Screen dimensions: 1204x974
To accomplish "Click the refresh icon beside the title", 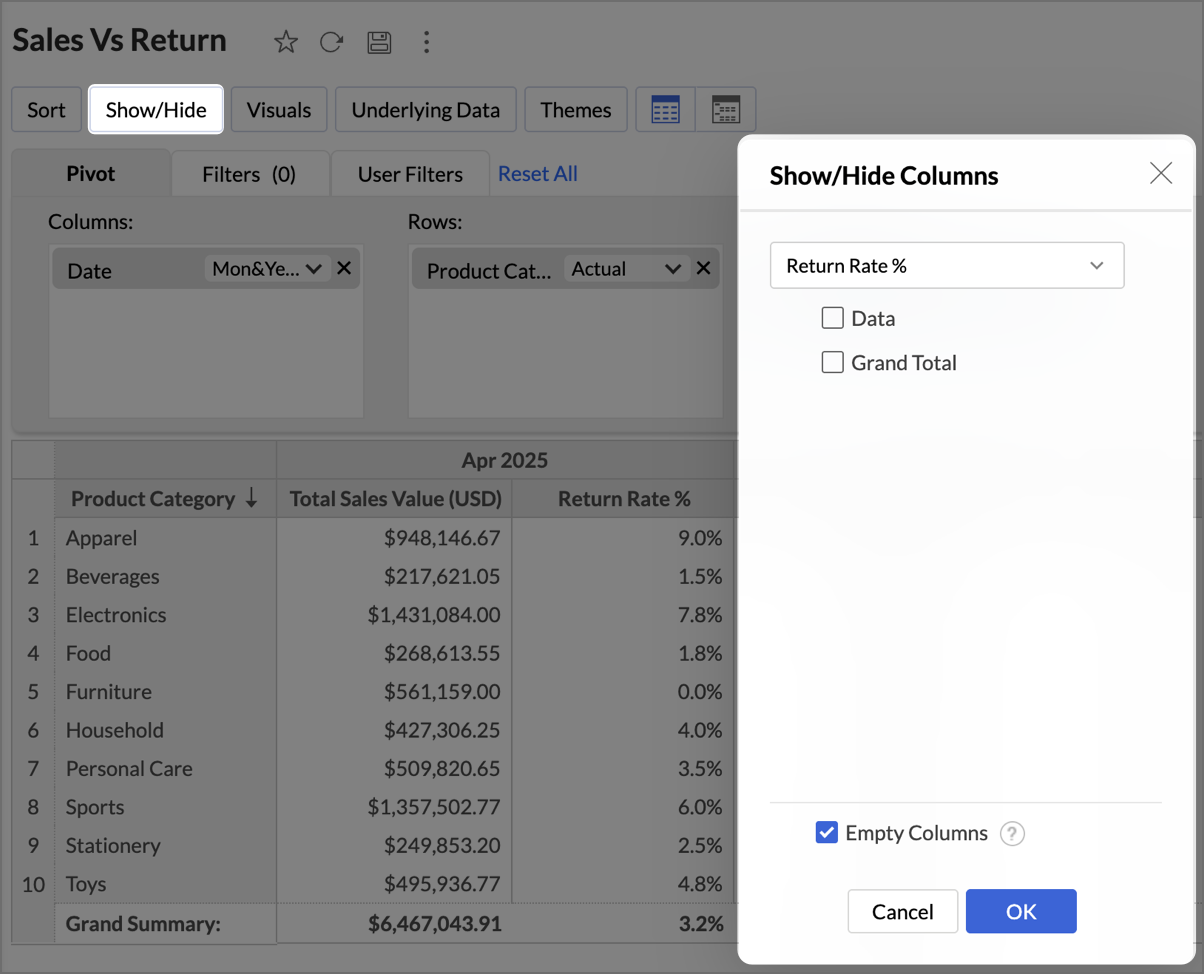I will tap(331, 42).
